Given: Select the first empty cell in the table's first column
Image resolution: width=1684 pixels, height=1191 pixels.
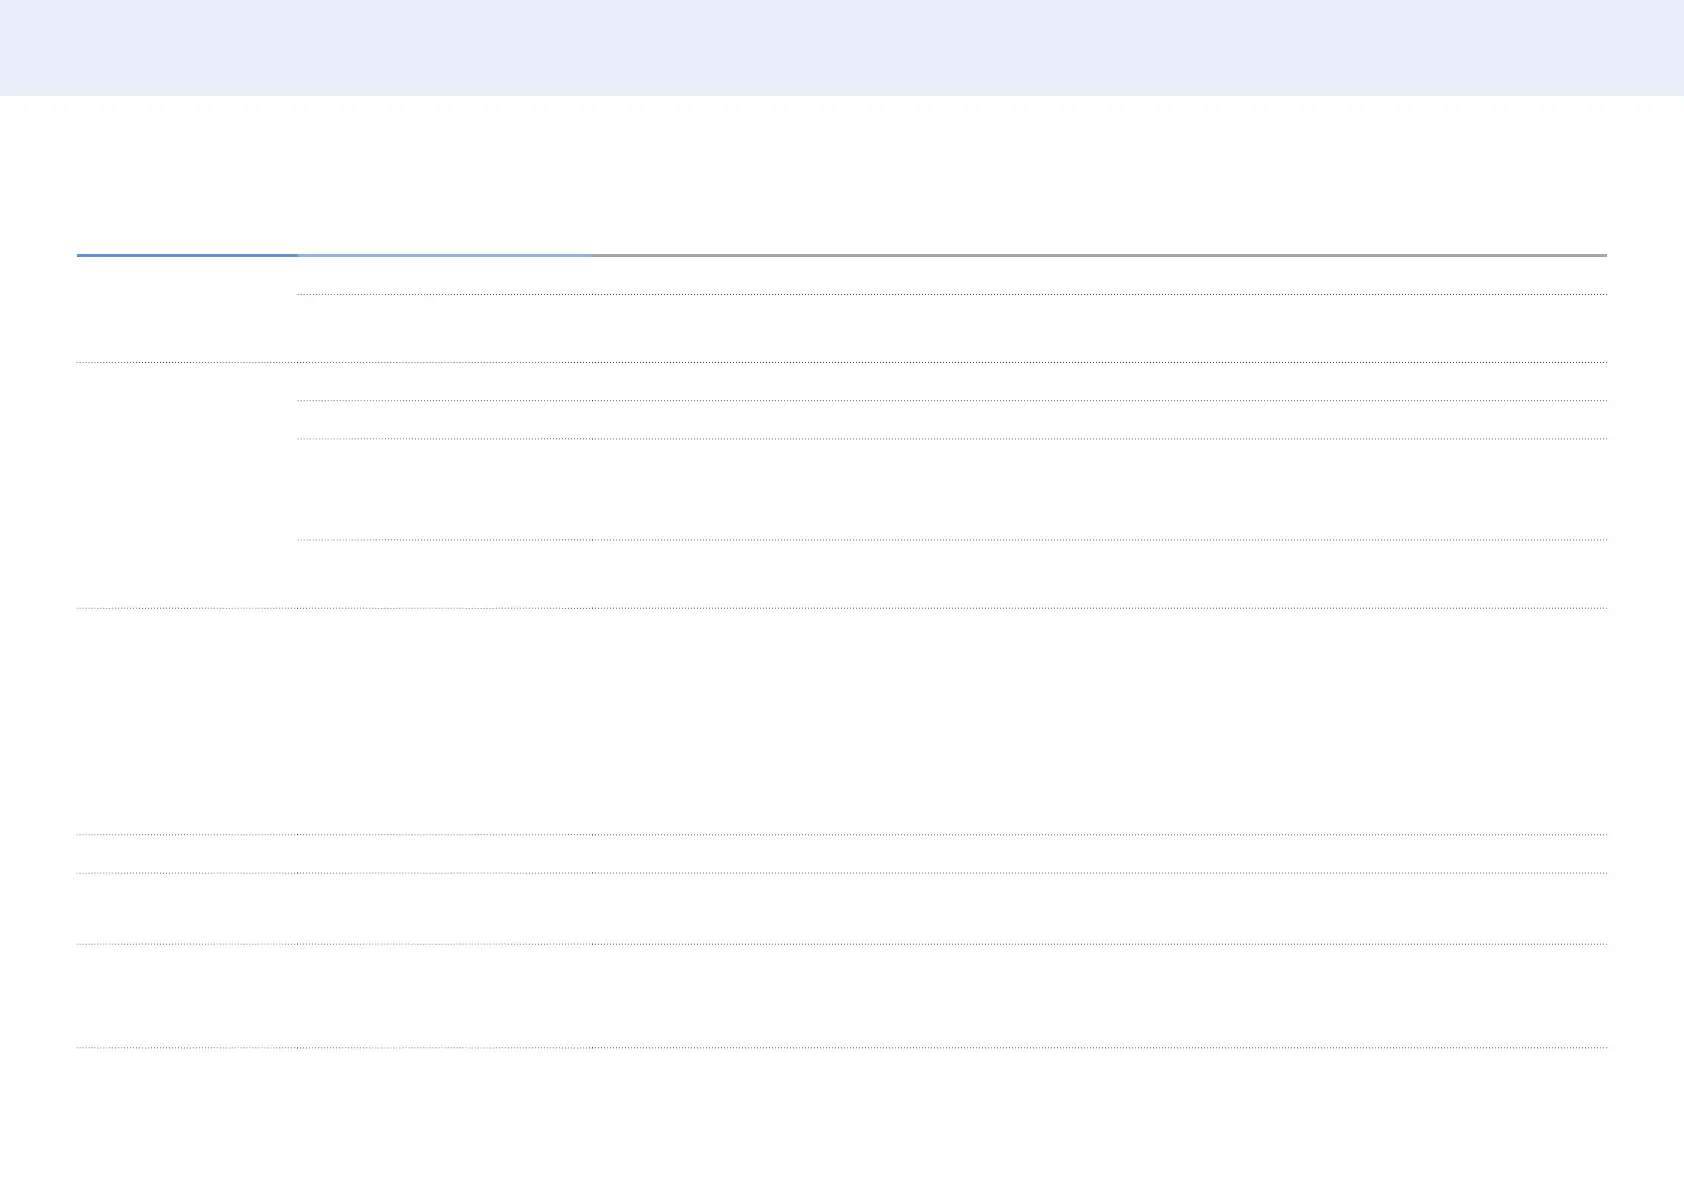Looking at the screenshot, I should click(x=187, y=309).
